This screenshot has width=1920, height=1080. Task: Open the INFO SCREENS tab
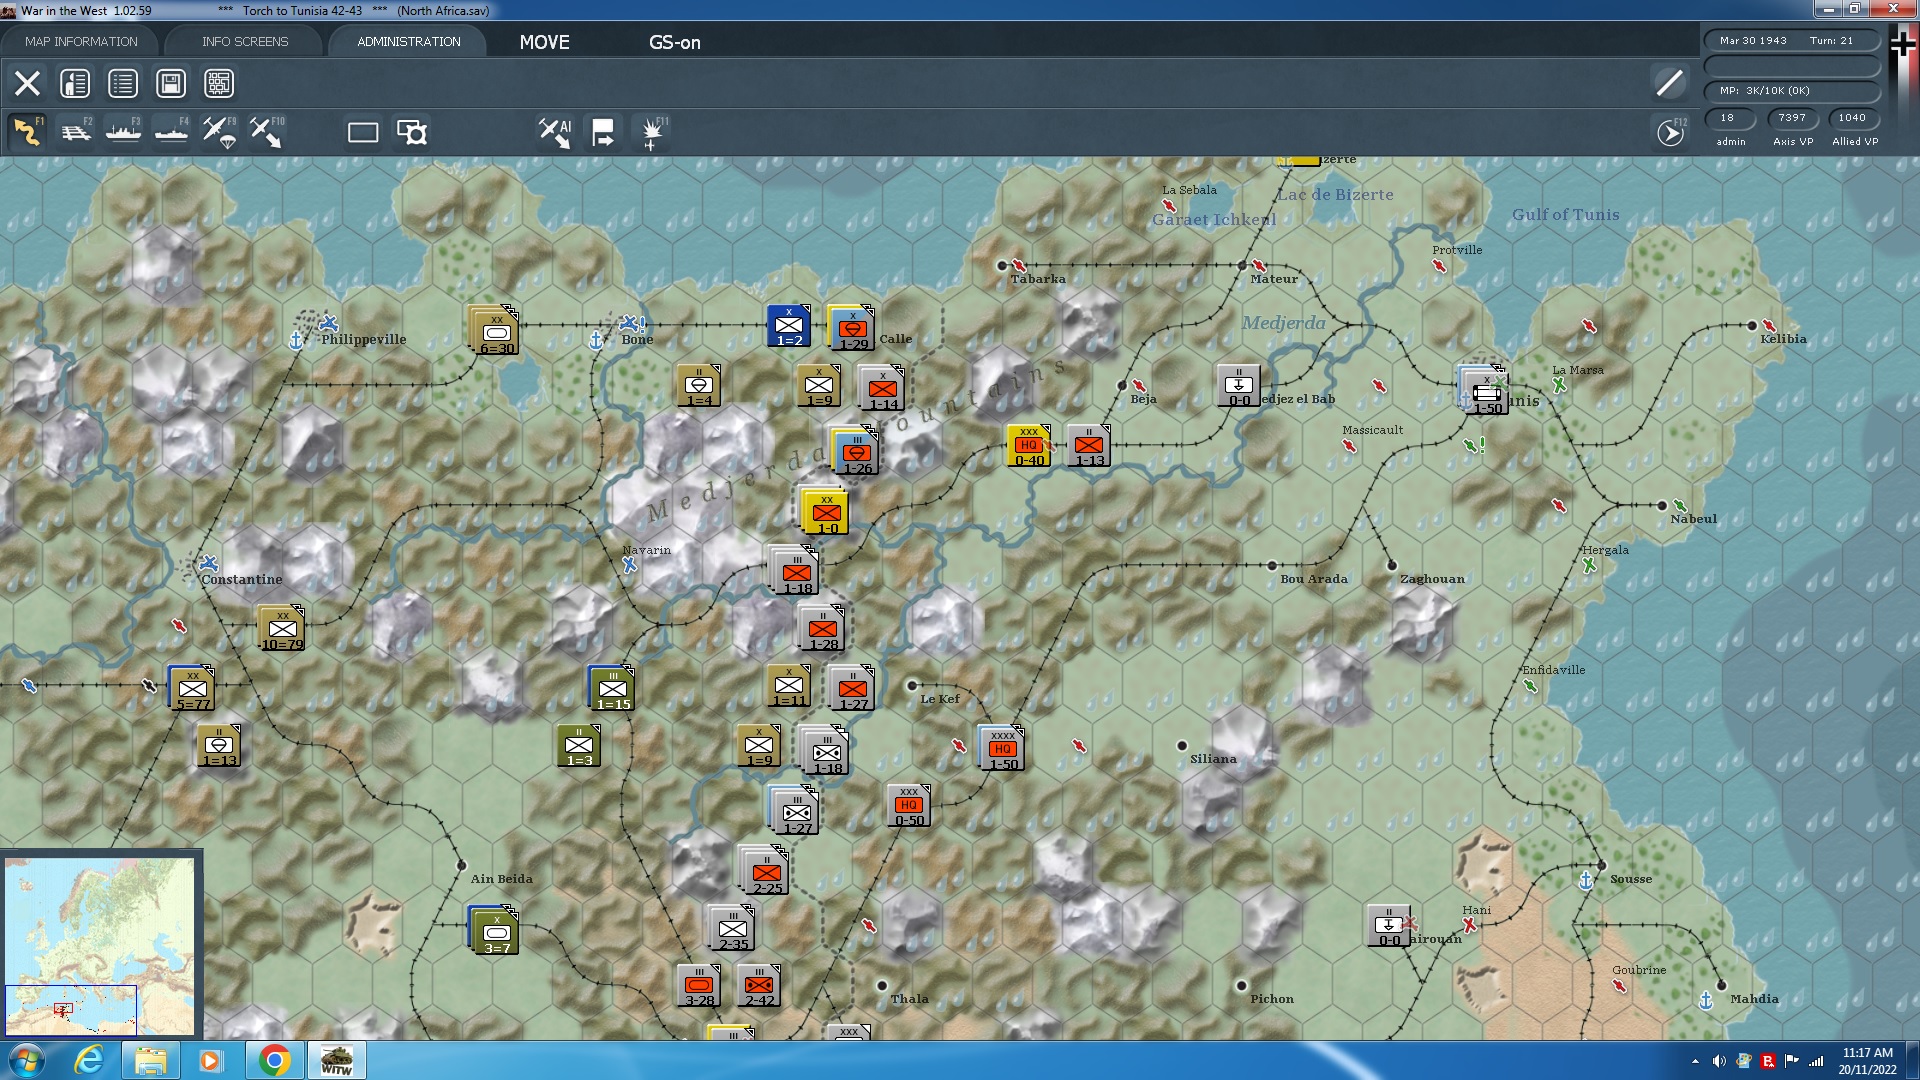(x=245, y=41)
